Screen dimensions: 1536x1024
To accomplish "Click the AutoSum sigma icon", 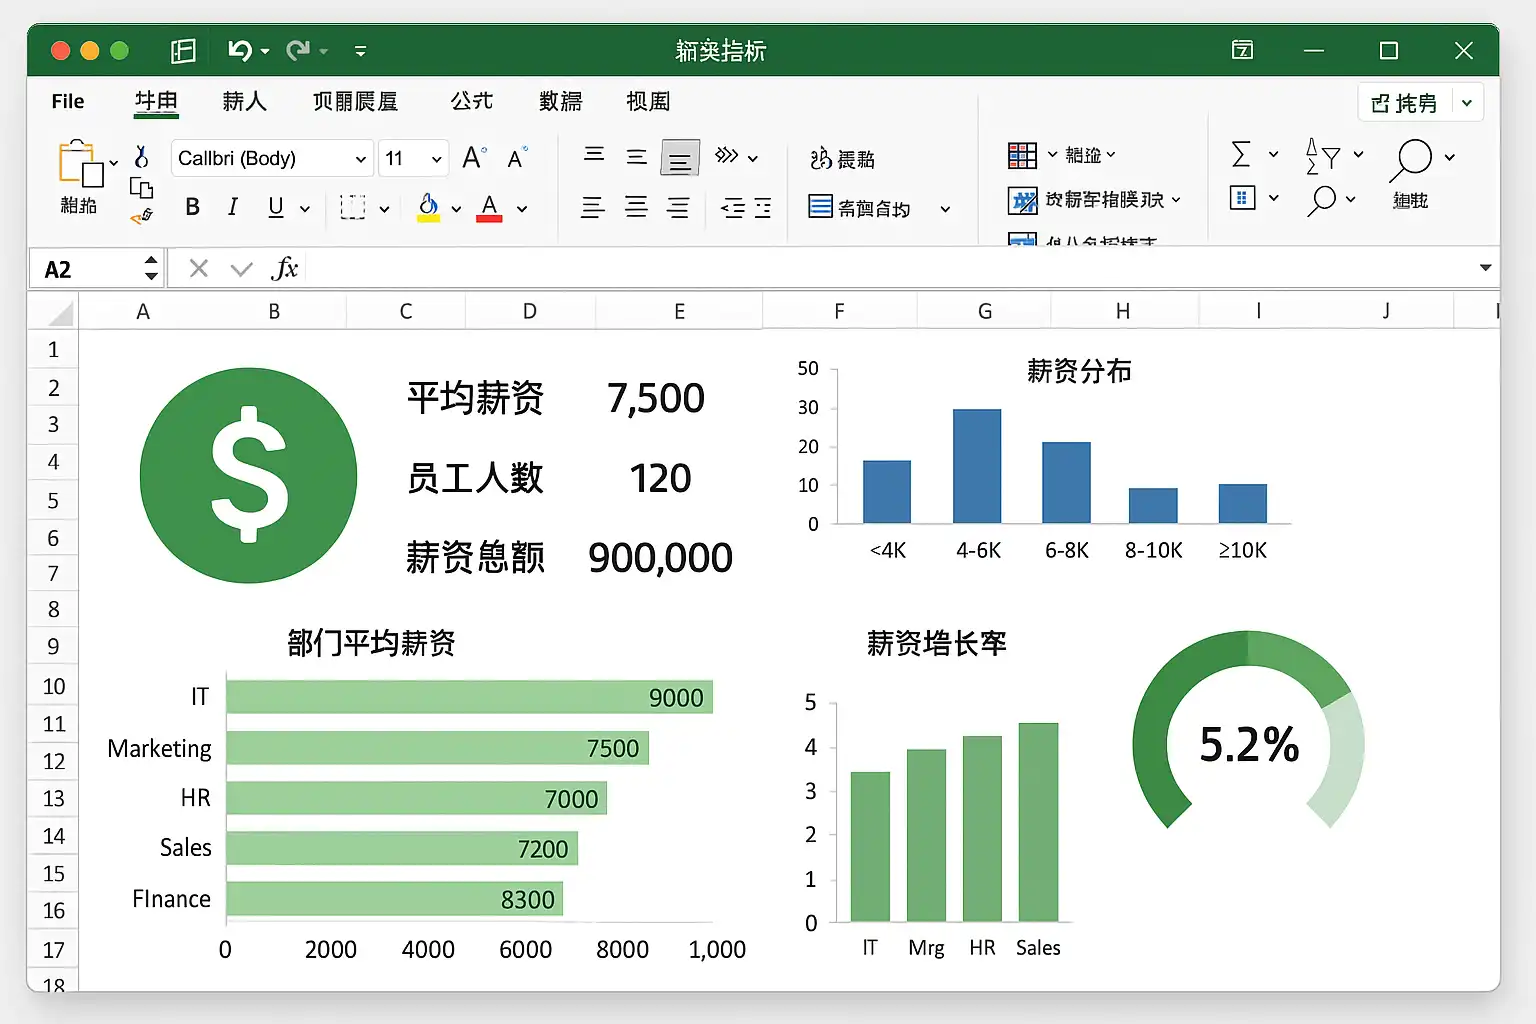I will (x=1241, y=155).
